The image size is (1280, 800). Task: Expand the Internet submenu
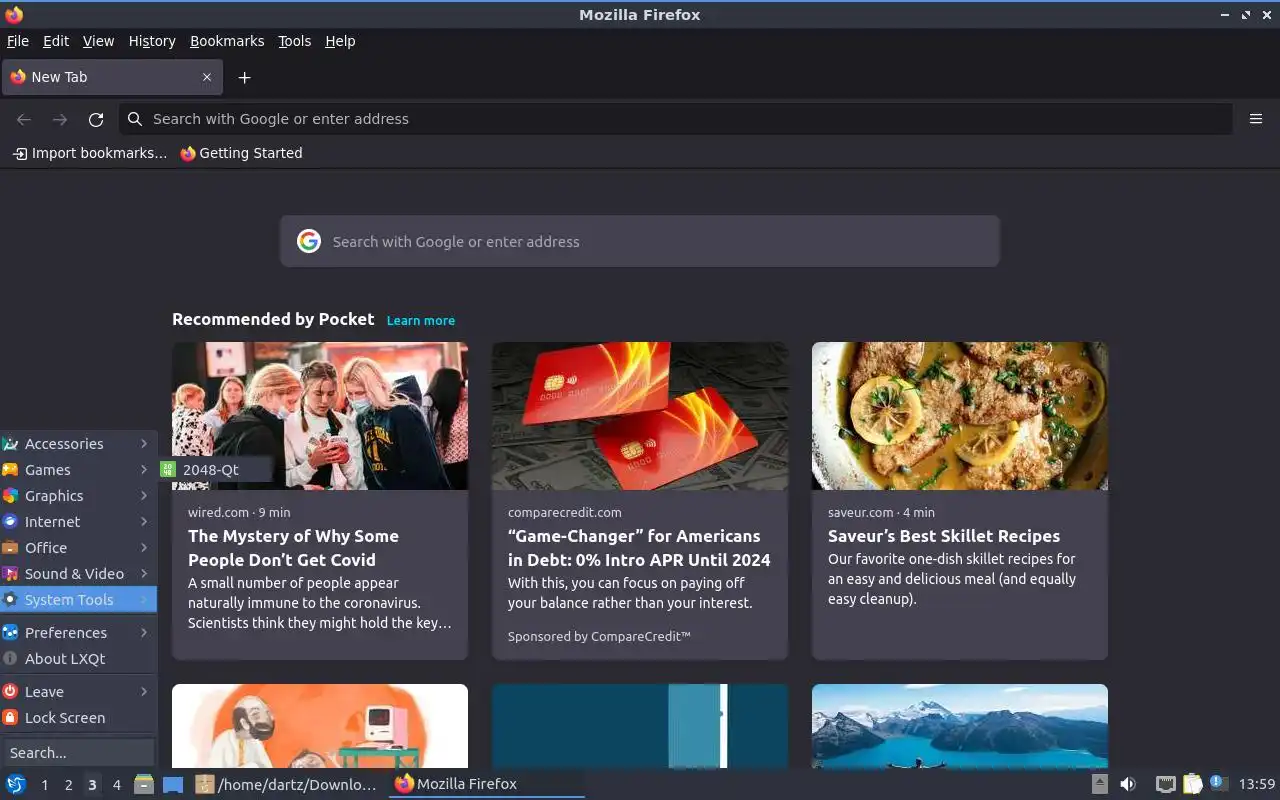[x=78, y=522]
